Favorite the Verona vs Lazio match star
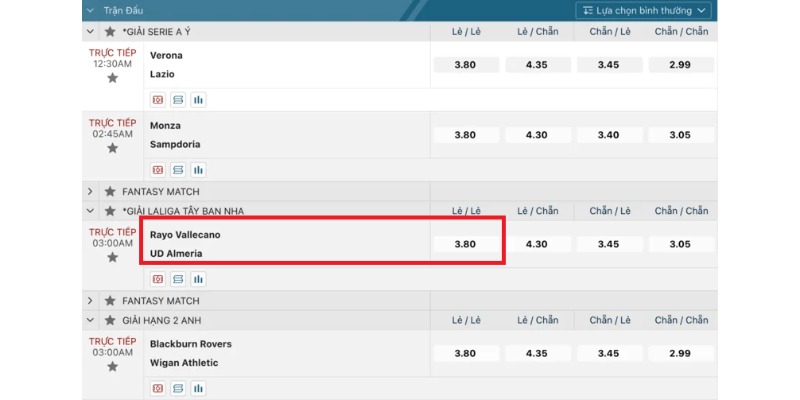Image resolution: width=800 pixels, height=400 pixels. tap(112, 78)
